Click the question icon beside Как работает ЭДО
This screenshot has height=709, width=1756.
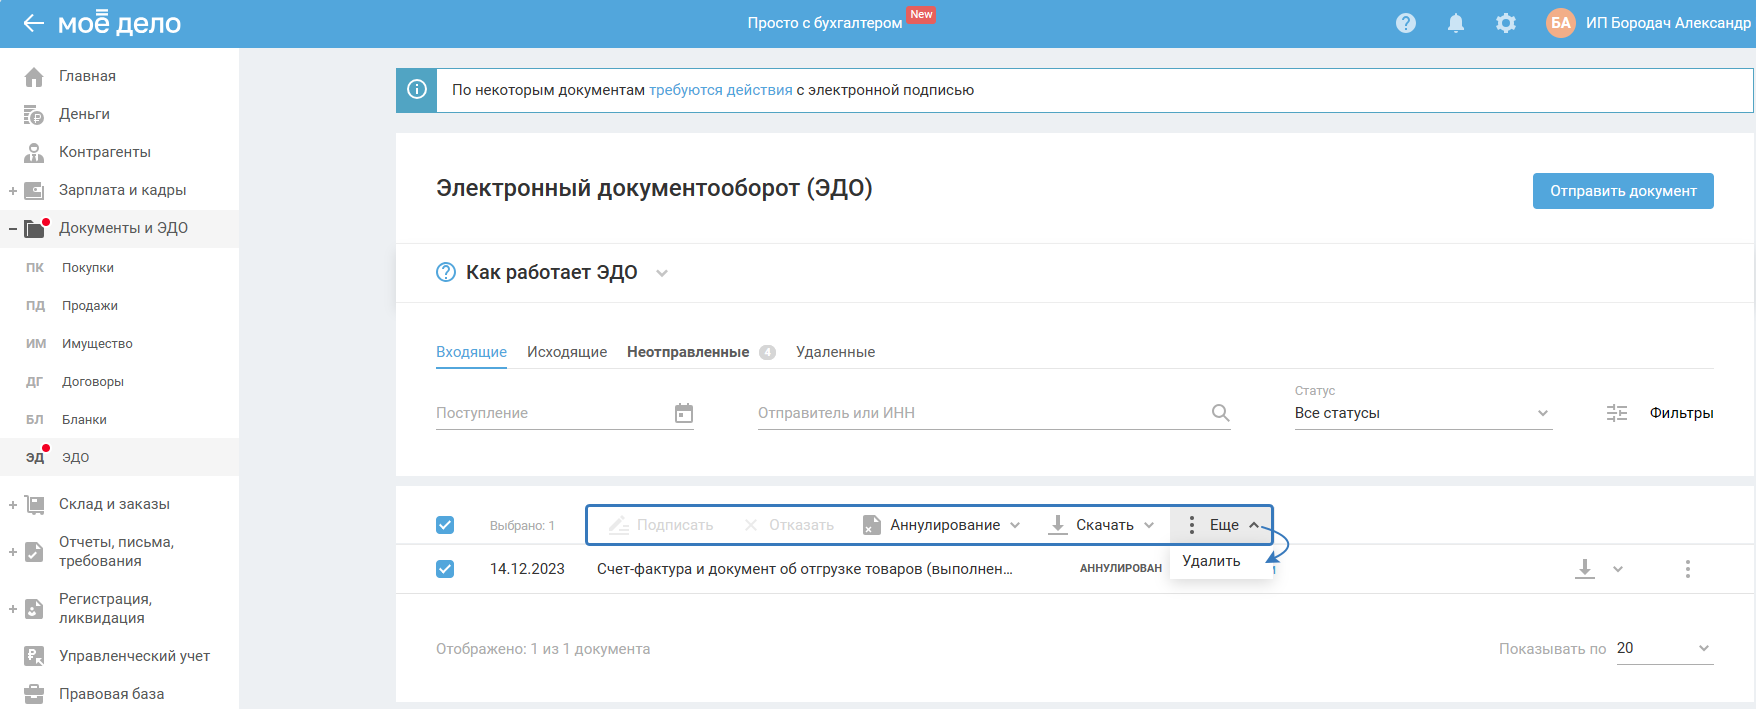tap(446, 272)
